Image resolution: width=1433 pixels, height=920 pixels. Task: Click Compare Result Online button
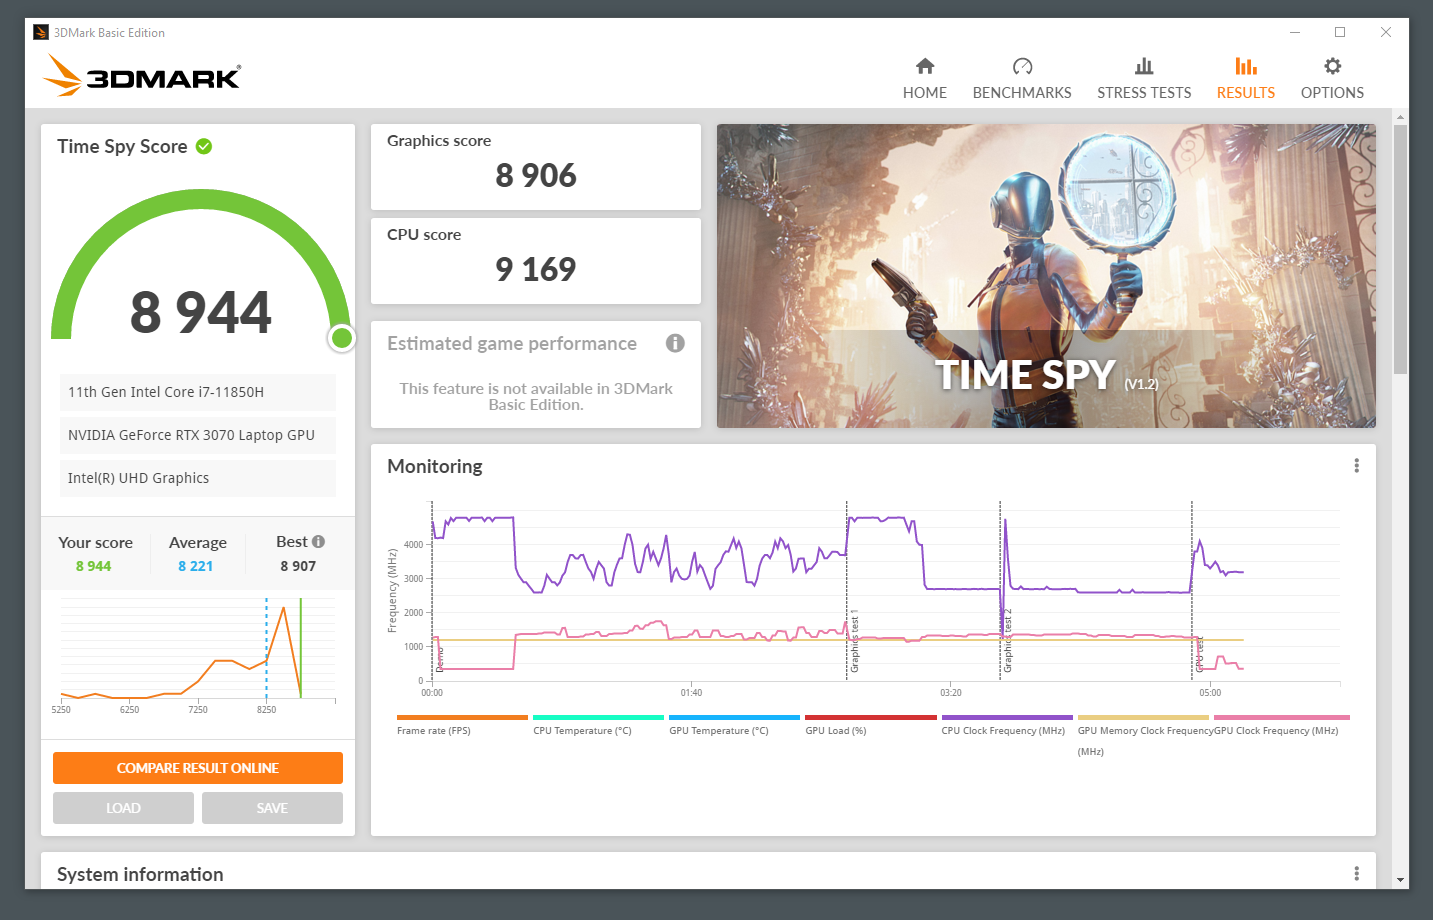[198, 768]
